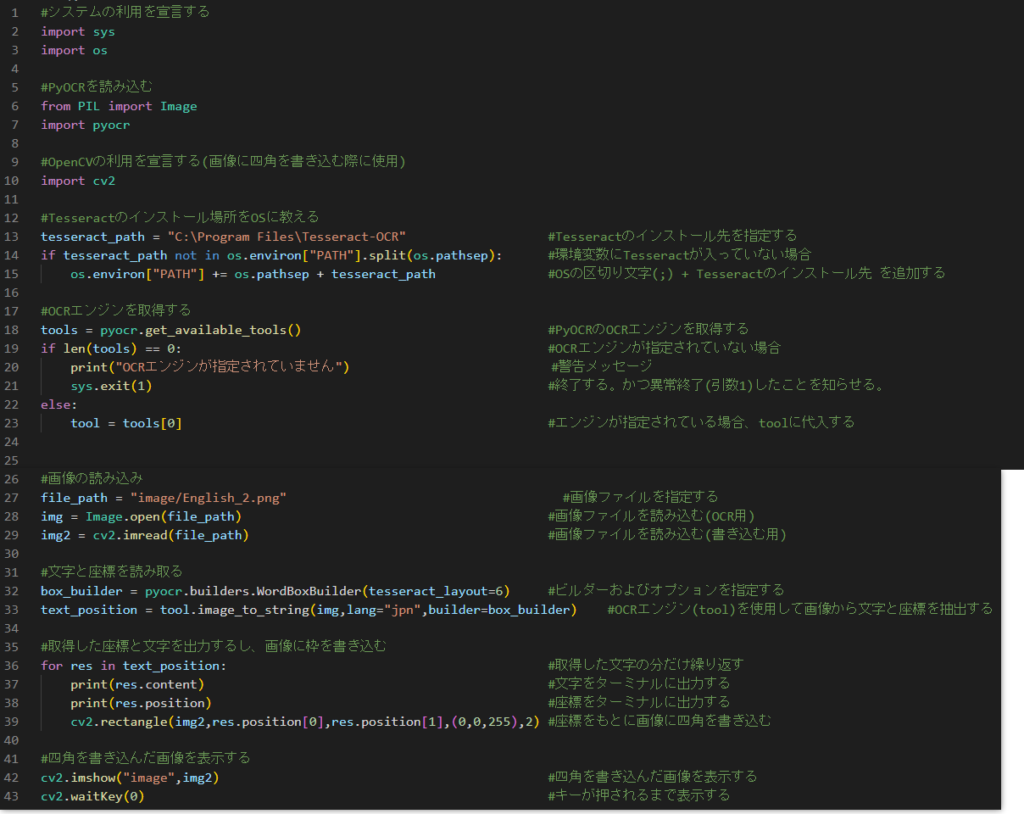Click comment '#PyOCRを読み込む' on line 5
Screen dimensions: 1024x814
click(97, 87)
